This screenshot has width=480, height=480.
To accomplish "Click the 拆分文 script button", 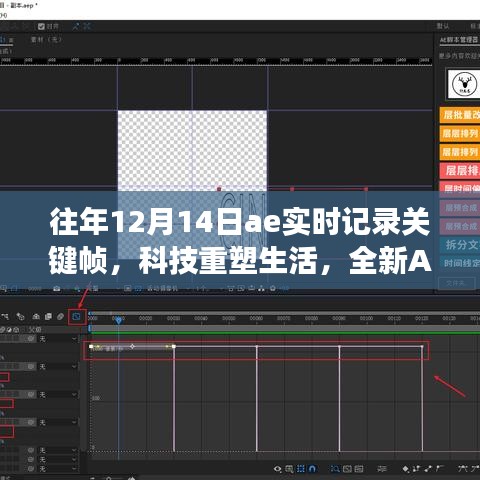I will pos(460,245).
